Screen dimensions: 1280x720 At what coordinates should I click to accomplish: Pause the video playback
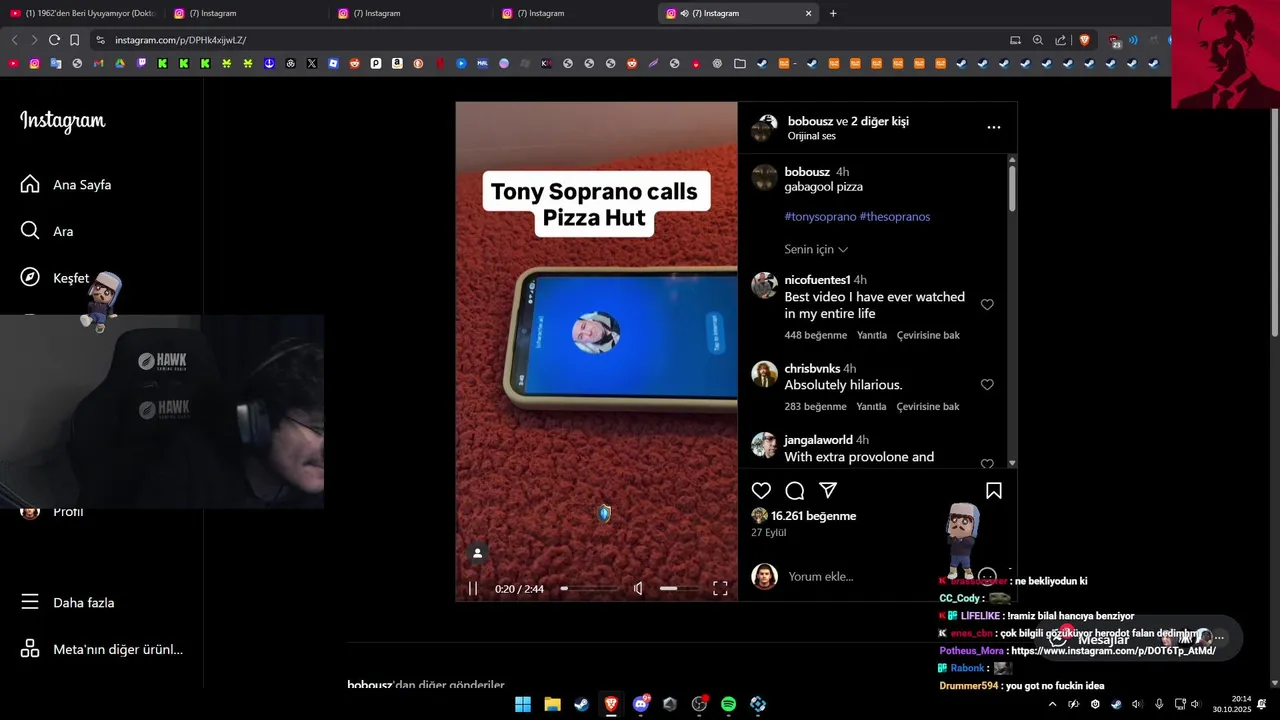(473, 589)
